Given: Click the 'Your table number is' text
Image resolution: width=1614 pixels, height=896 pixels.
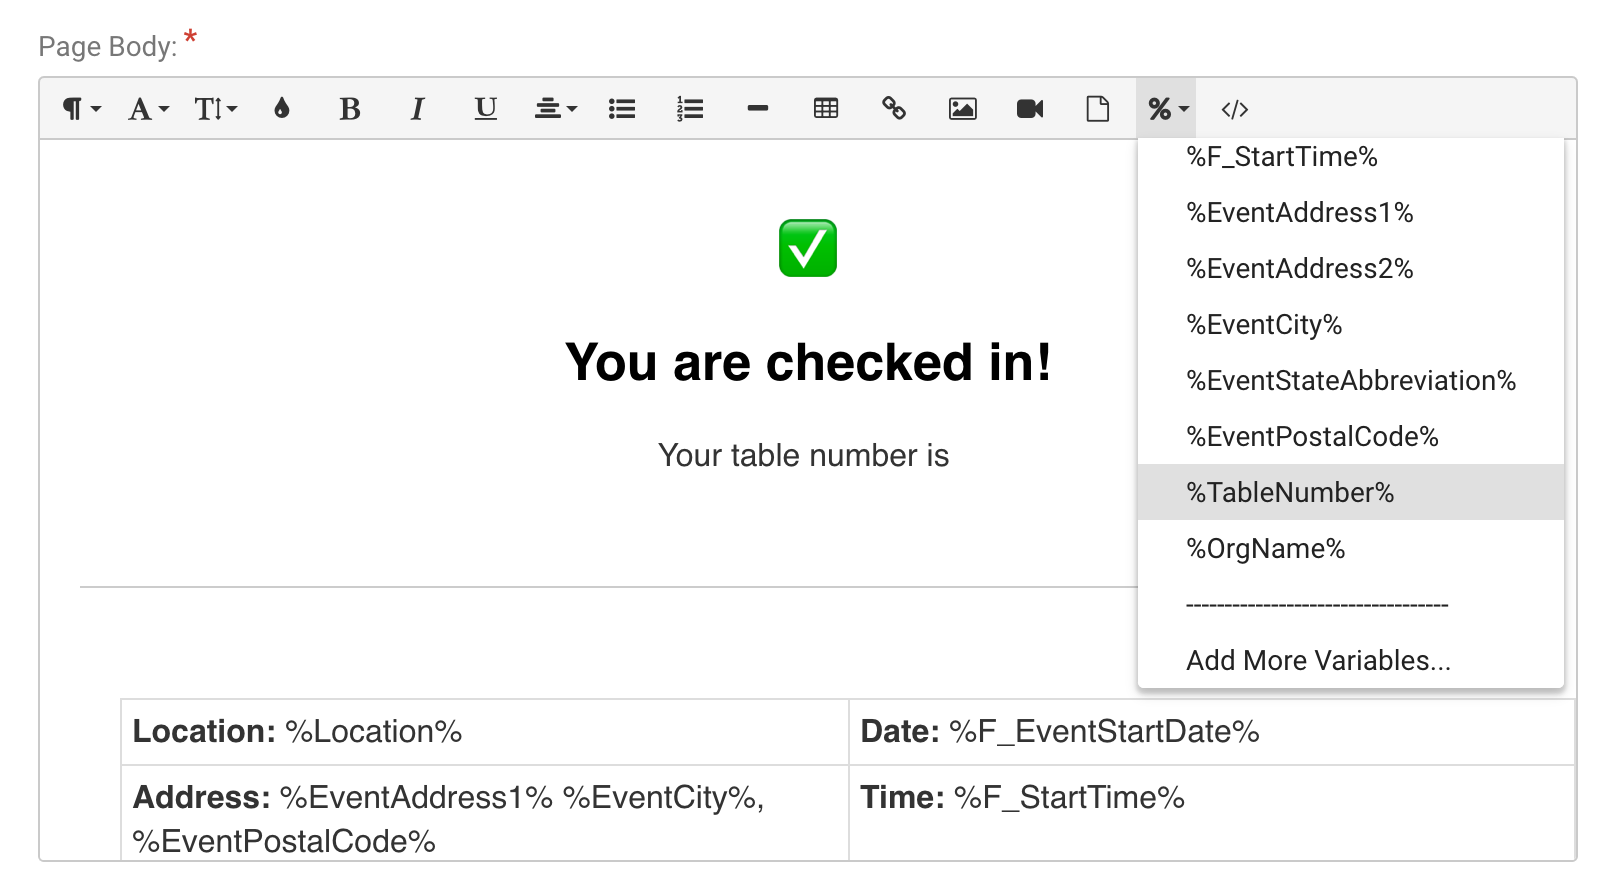Looking at the screenshot, I should pyautogui.click(x=803, y=455).
